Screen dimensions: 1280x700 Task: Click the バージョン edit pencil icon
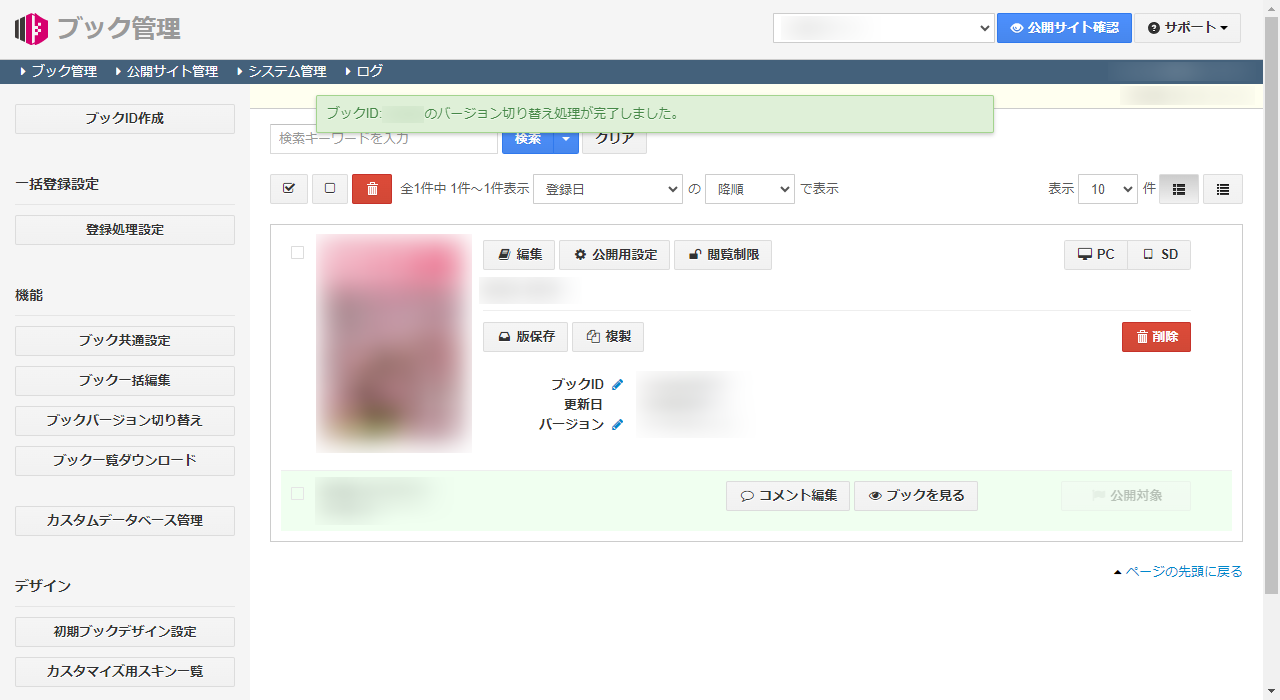click(x=617, y=424)
